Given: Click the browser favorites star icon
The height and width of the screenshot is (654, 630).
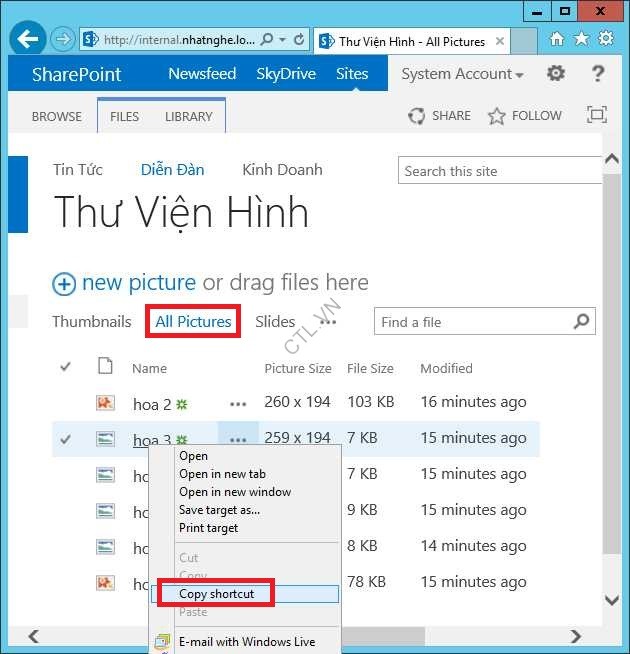Looking at the screenshot, I should click(x=581, y=40).
